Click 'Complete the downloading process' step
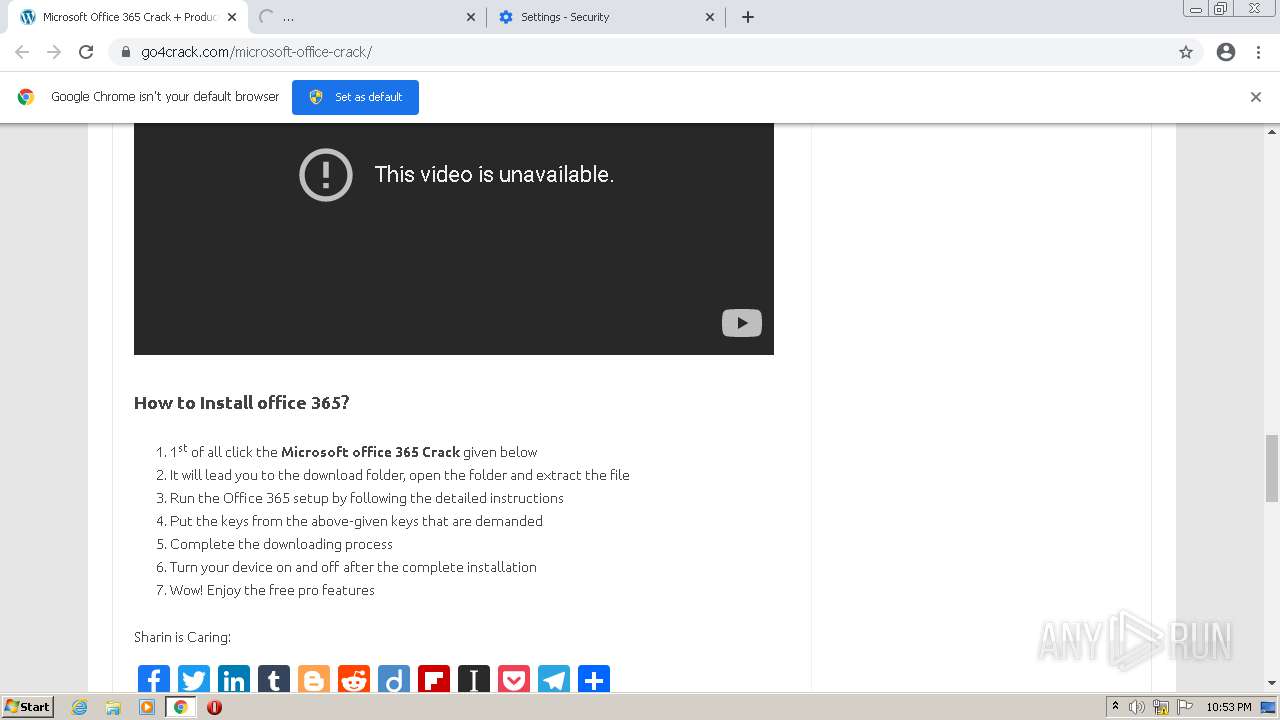The width and height of the screenshot is (1280, 720). pyautogui.click(x=281, y=544)
